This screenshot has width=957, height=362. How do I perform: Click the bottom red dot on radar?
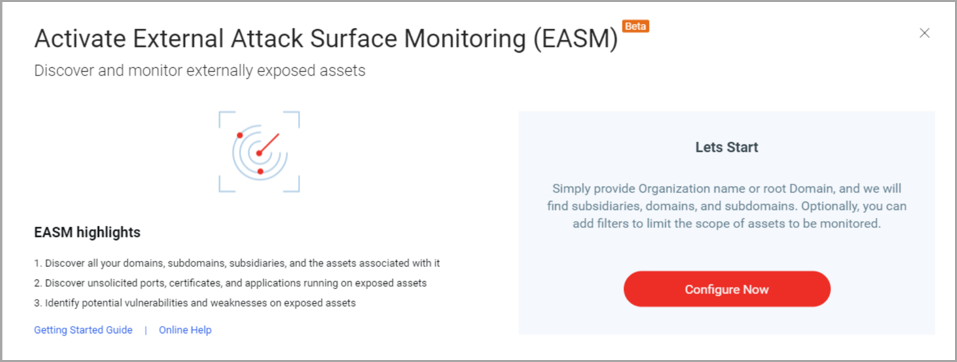(x=261, y=172)
